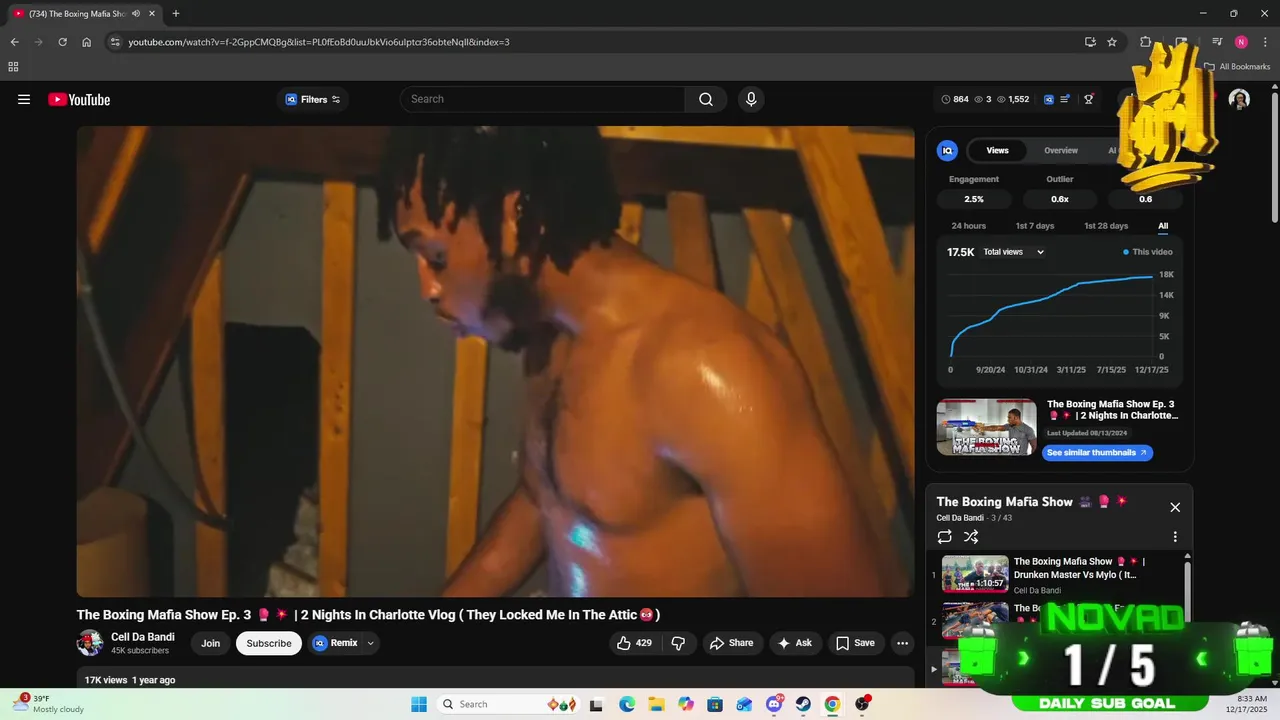Open playlist three-dot options menu
This screenshot has width=1280, height=720.
tap(1175, 537)
